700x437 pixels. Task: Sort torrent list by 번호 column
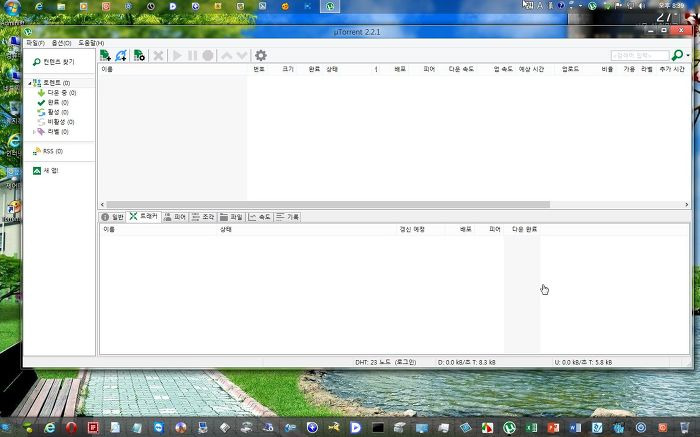(x=259, y=69)
